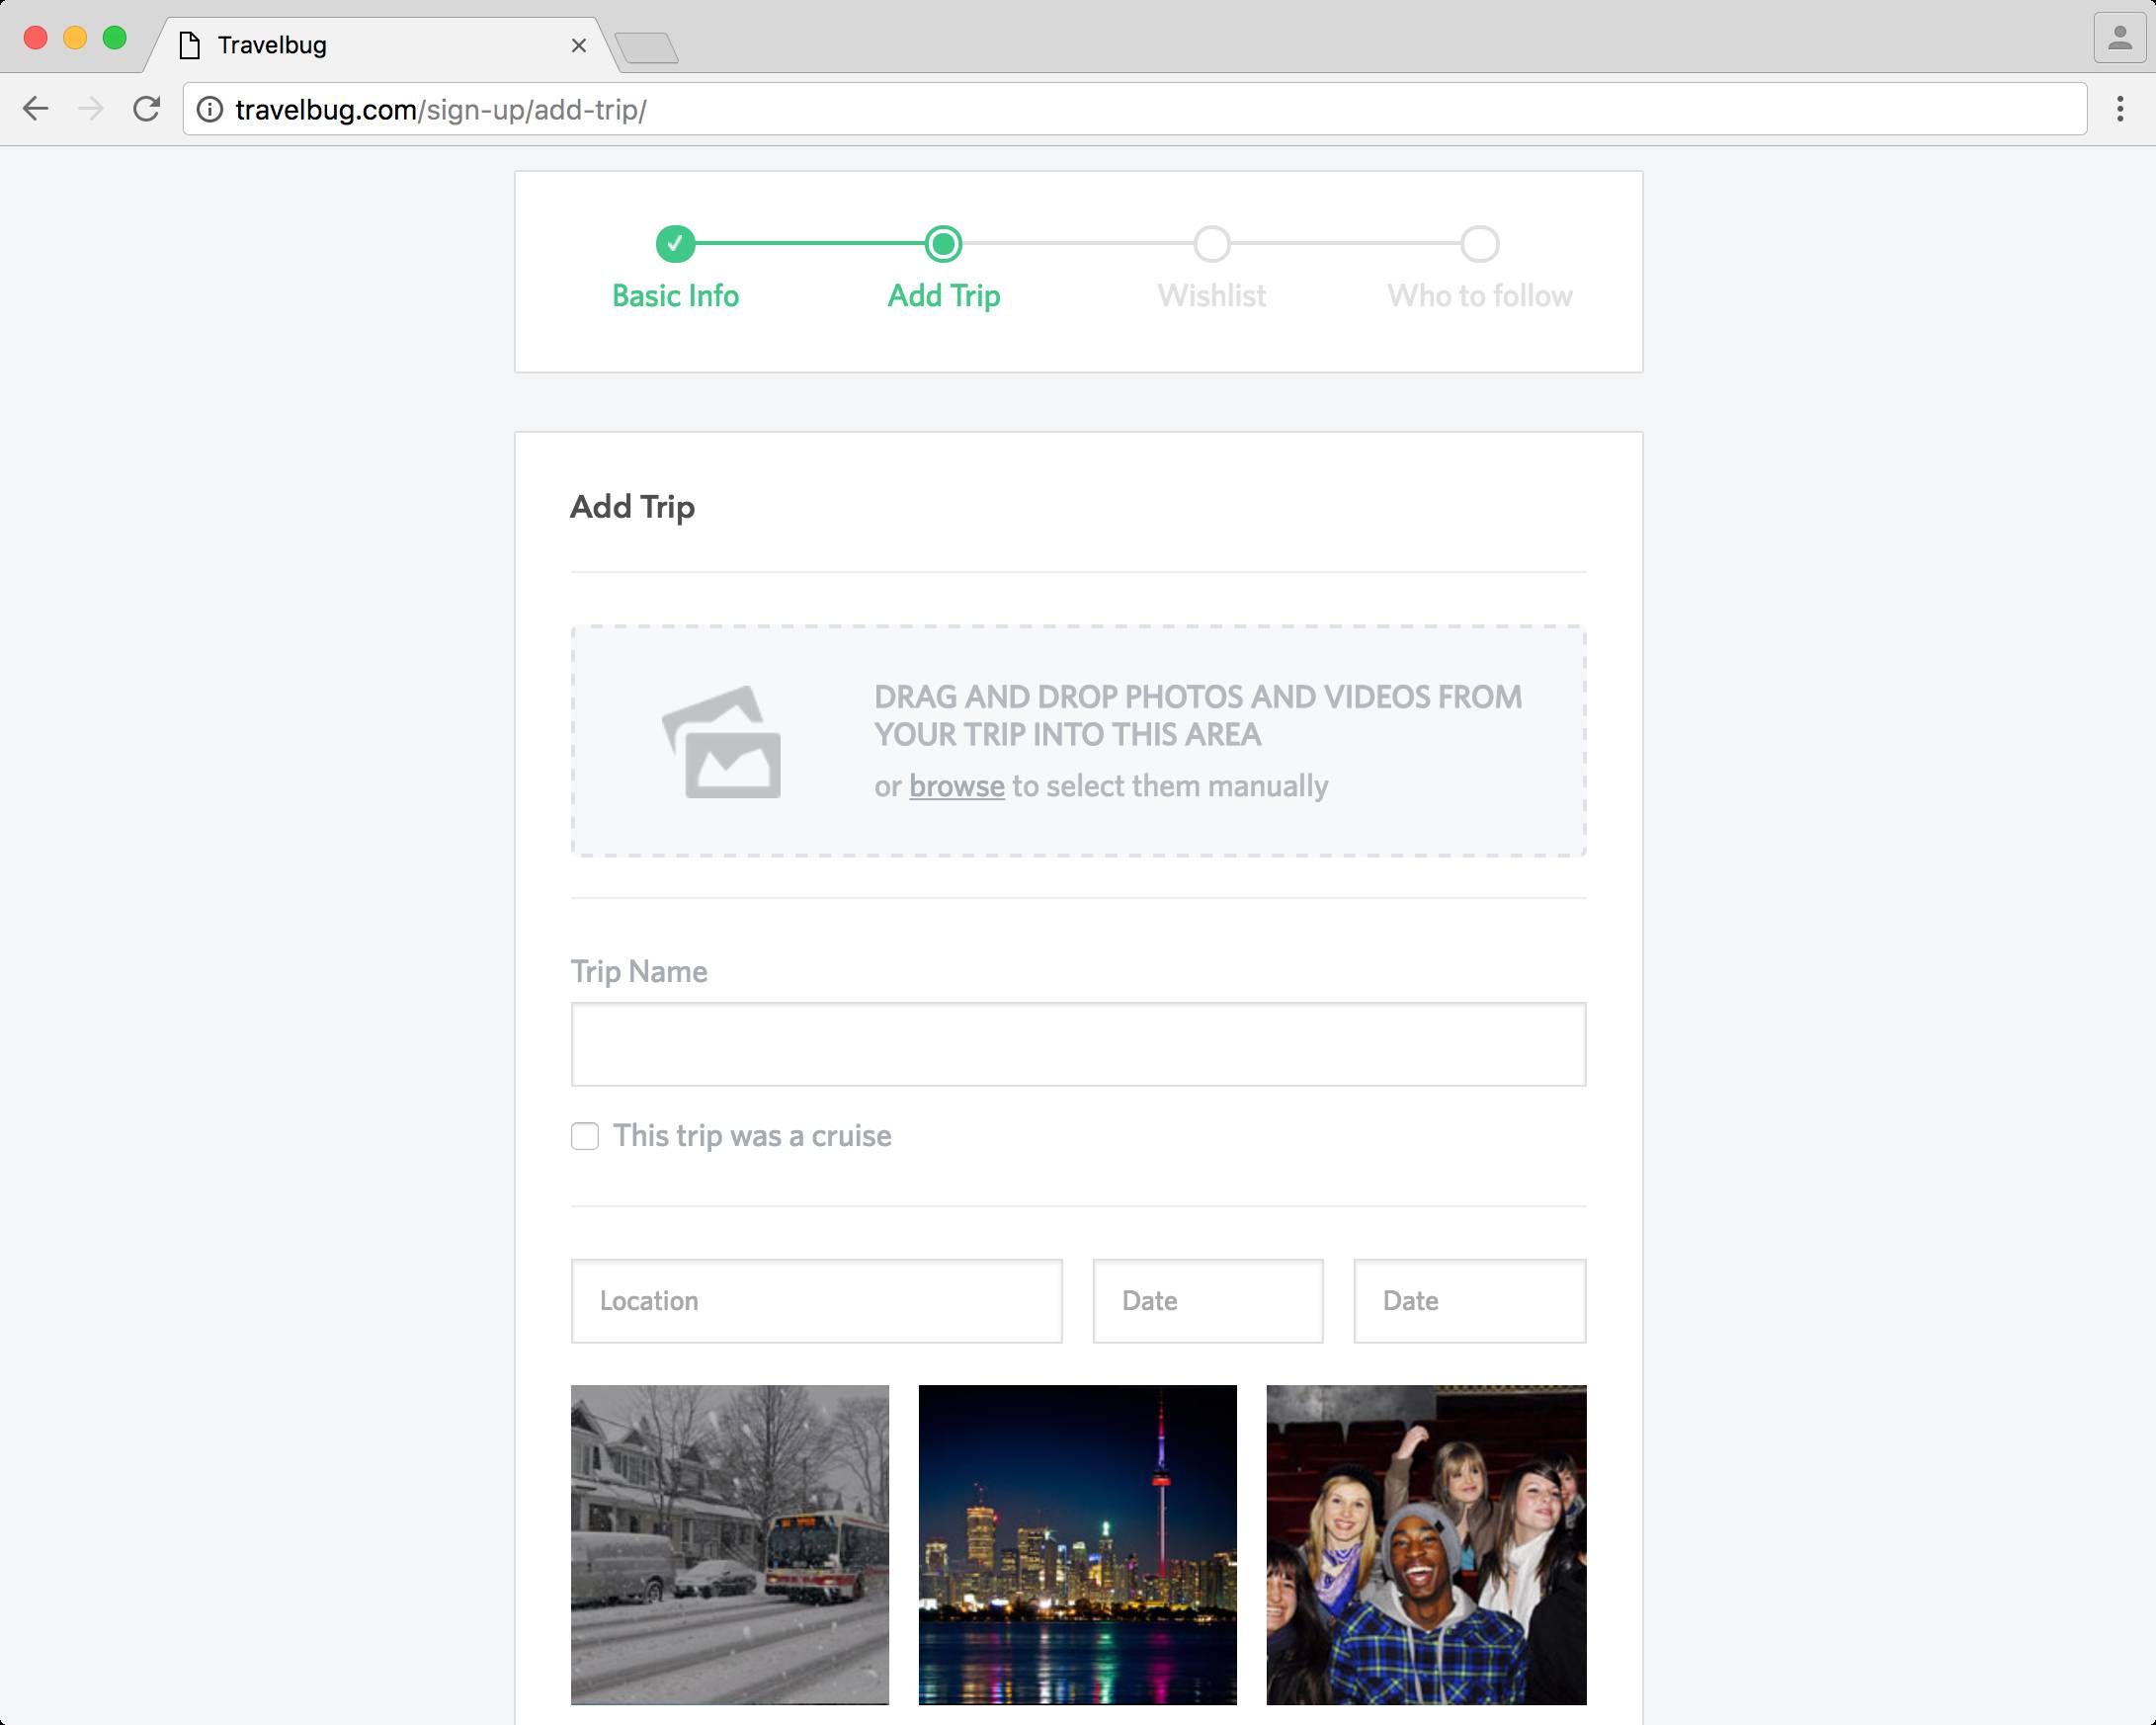
Task: Click the Who to follow step circle icon
Action: (x=1479, y=243)
